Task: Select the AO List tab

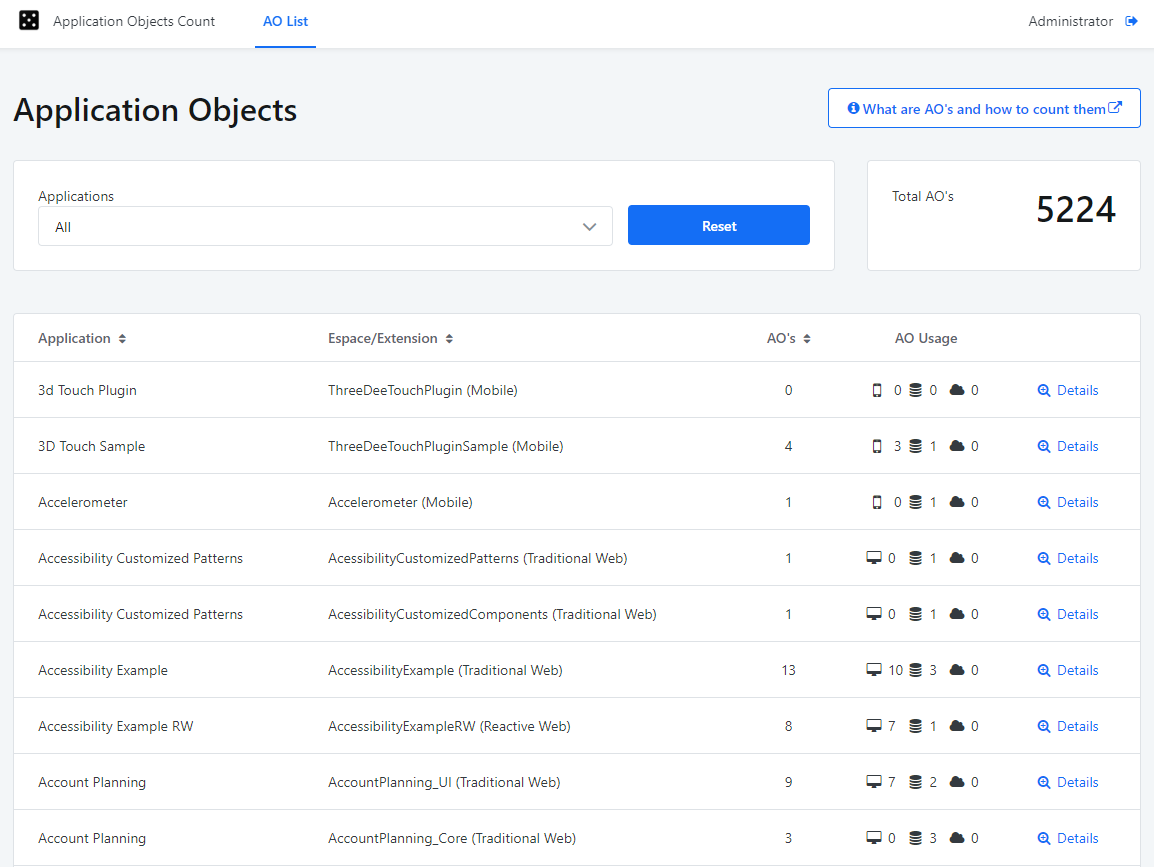Action: [285, 21]
